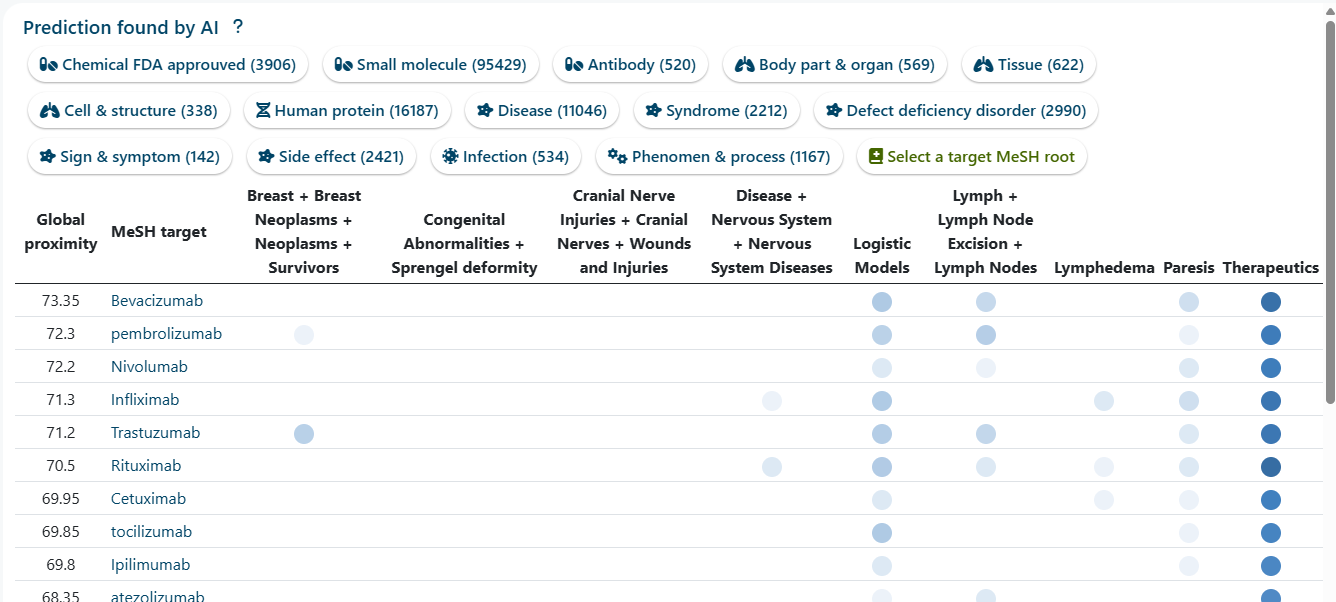
Task: Select Body part & organ filter
Action: coord(835,65)
